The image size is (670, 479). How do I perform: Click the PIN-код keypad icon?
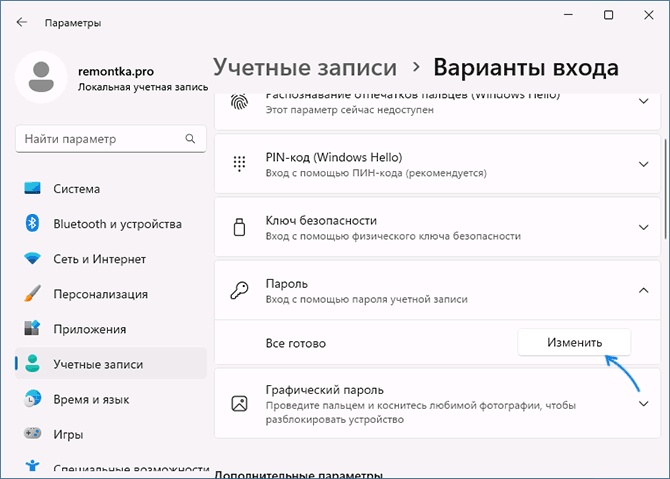[x=239, y=164]
